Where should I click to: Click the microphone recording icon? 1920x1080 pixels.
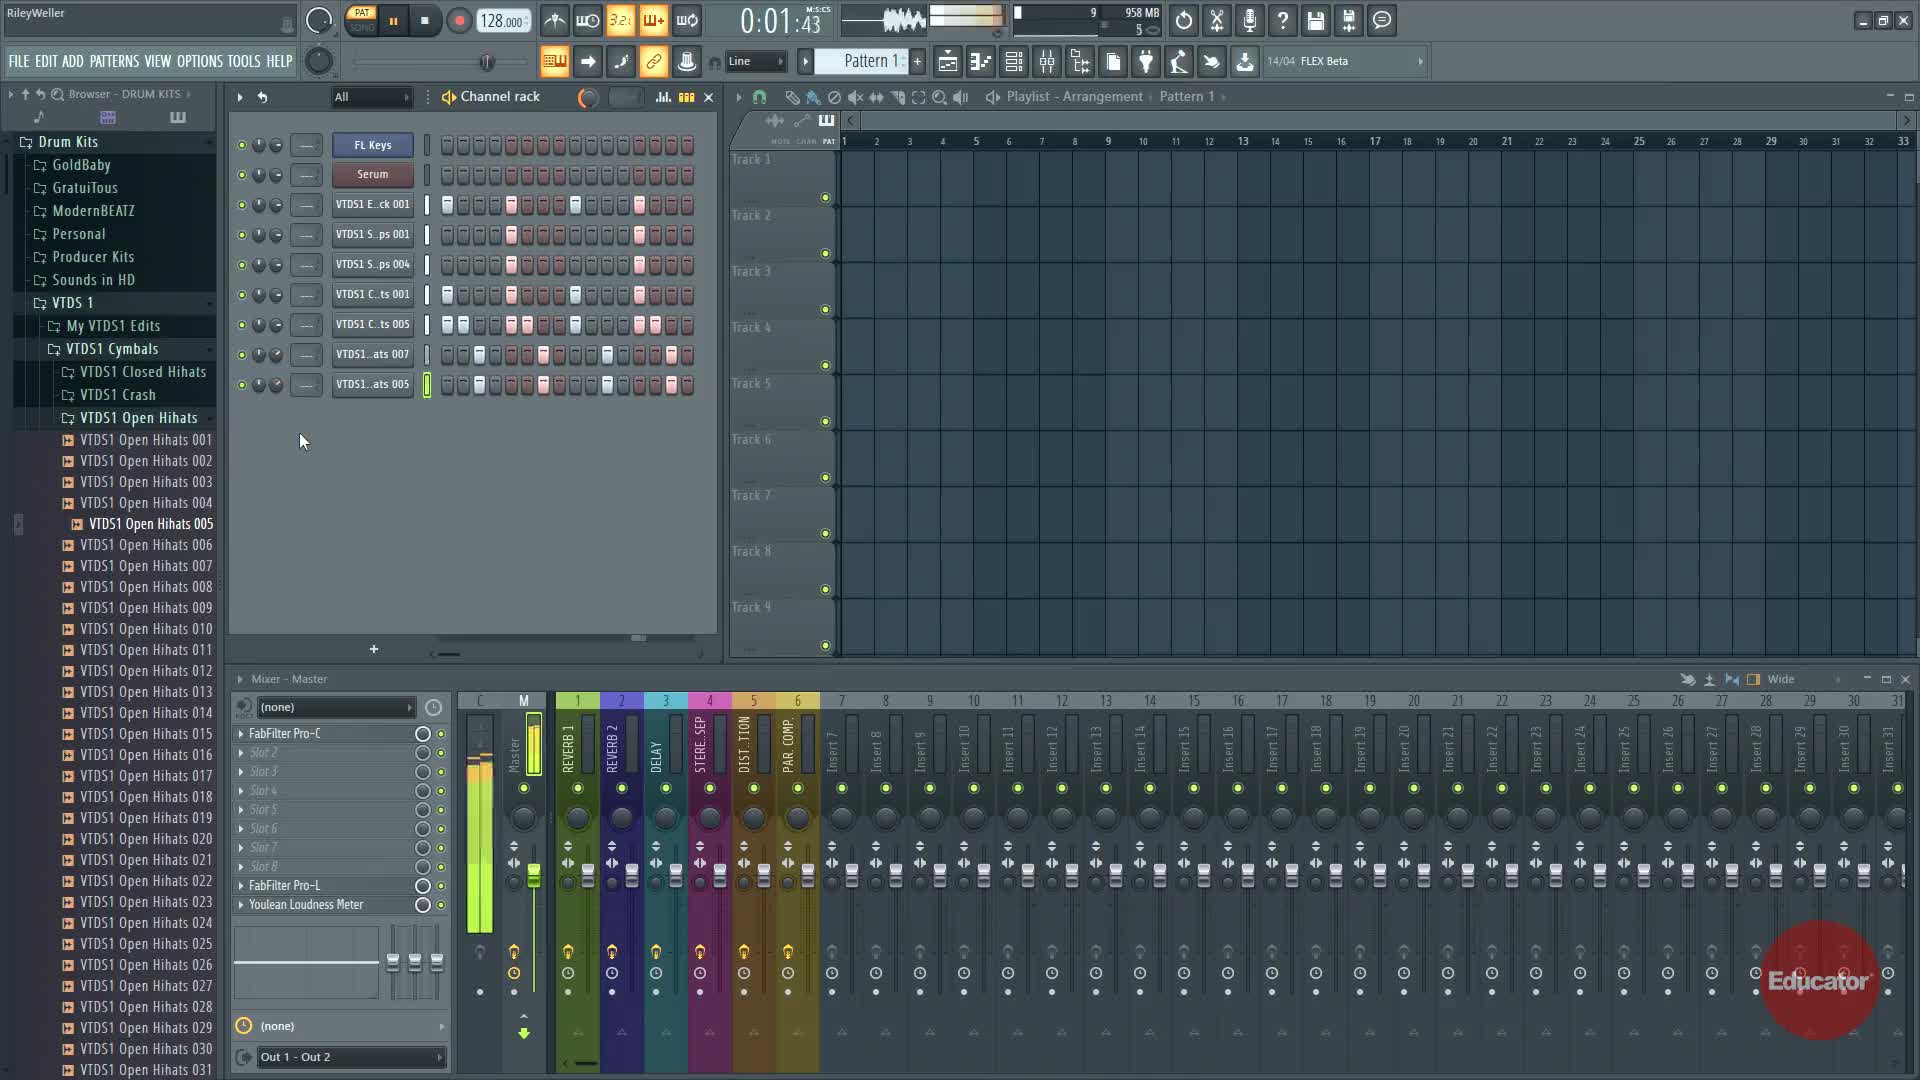(1249, 20)
